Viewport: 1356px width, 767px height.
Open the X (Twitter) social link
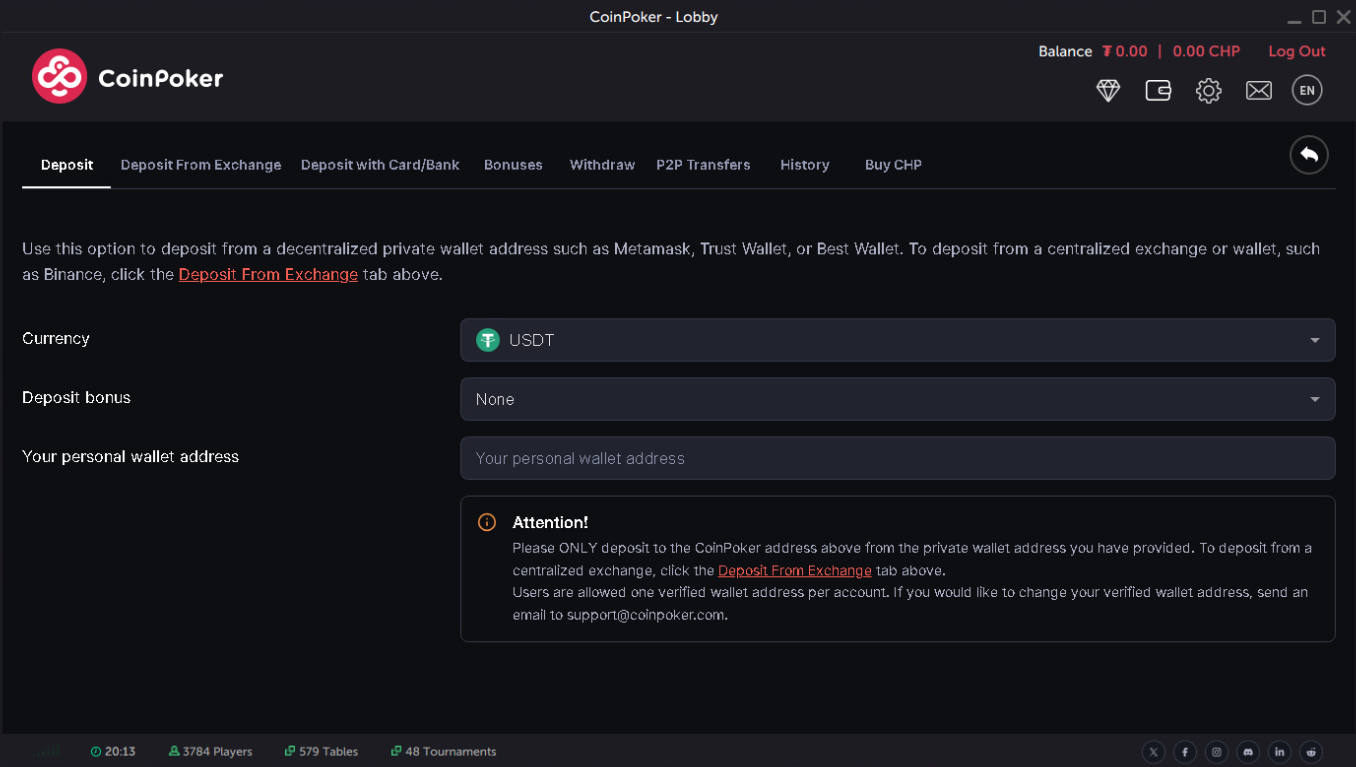[x=1153, y=752]
